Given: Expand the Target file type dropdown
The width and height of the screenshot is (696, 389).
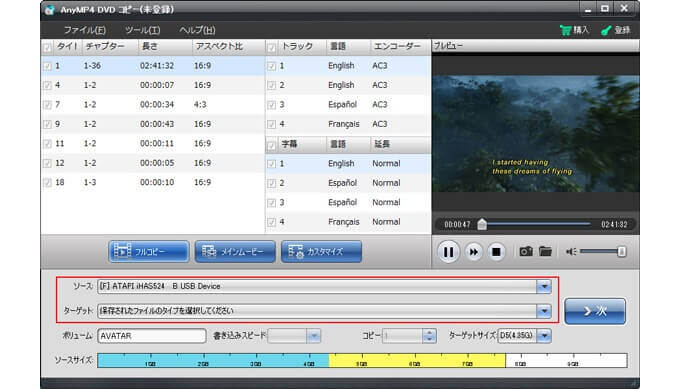Looking at the screenshot, I should point(544,311).
